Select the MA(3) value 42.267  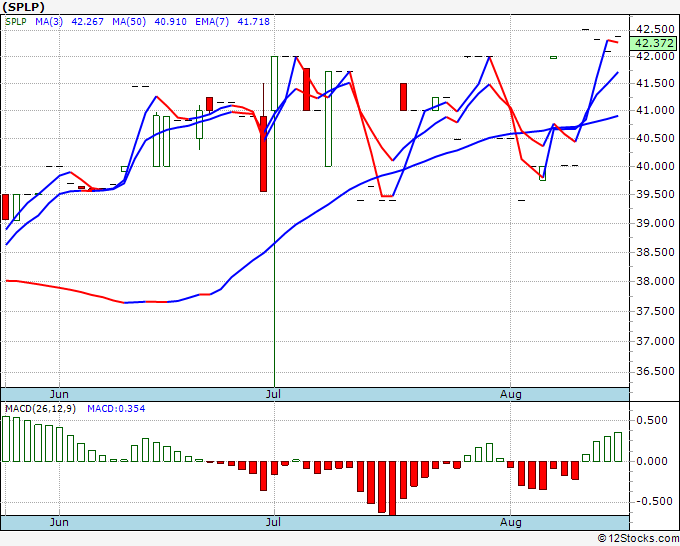[x=87, y=22]
